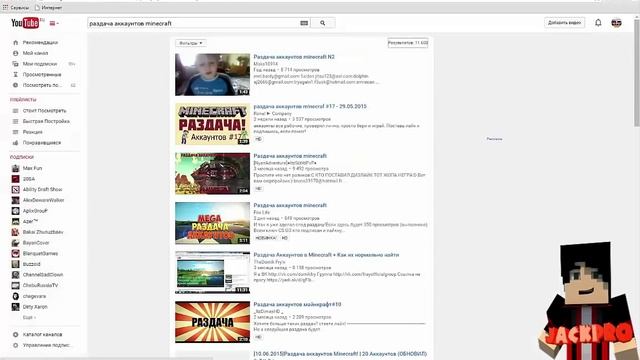Open Dirty Aaron channel icon
640x360 pixels.
[16, 307]
